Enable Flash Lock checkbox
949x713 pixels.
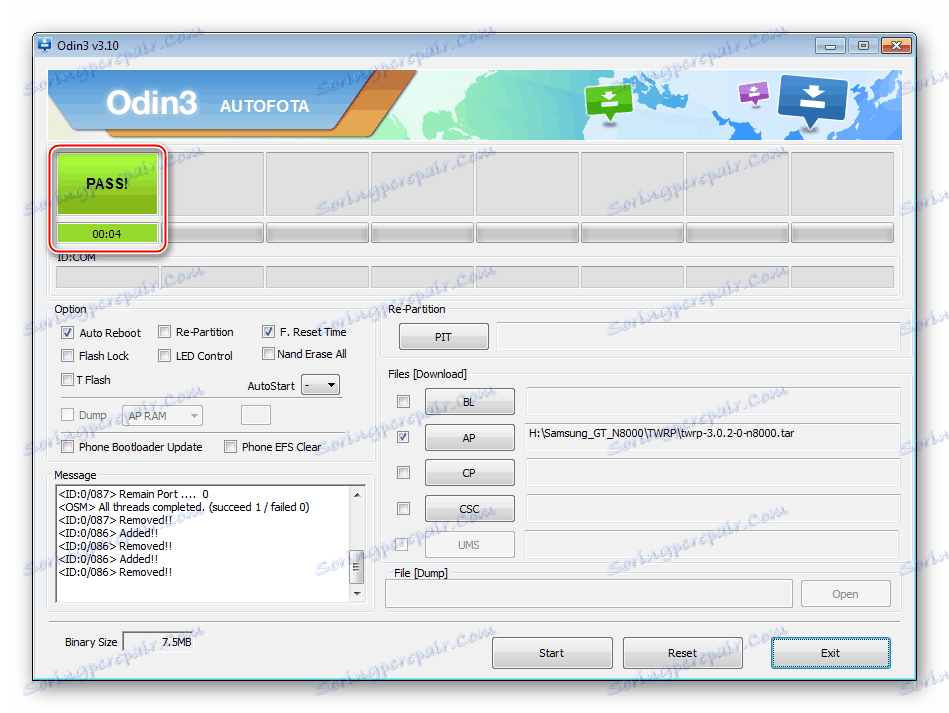tap(68, 356)
